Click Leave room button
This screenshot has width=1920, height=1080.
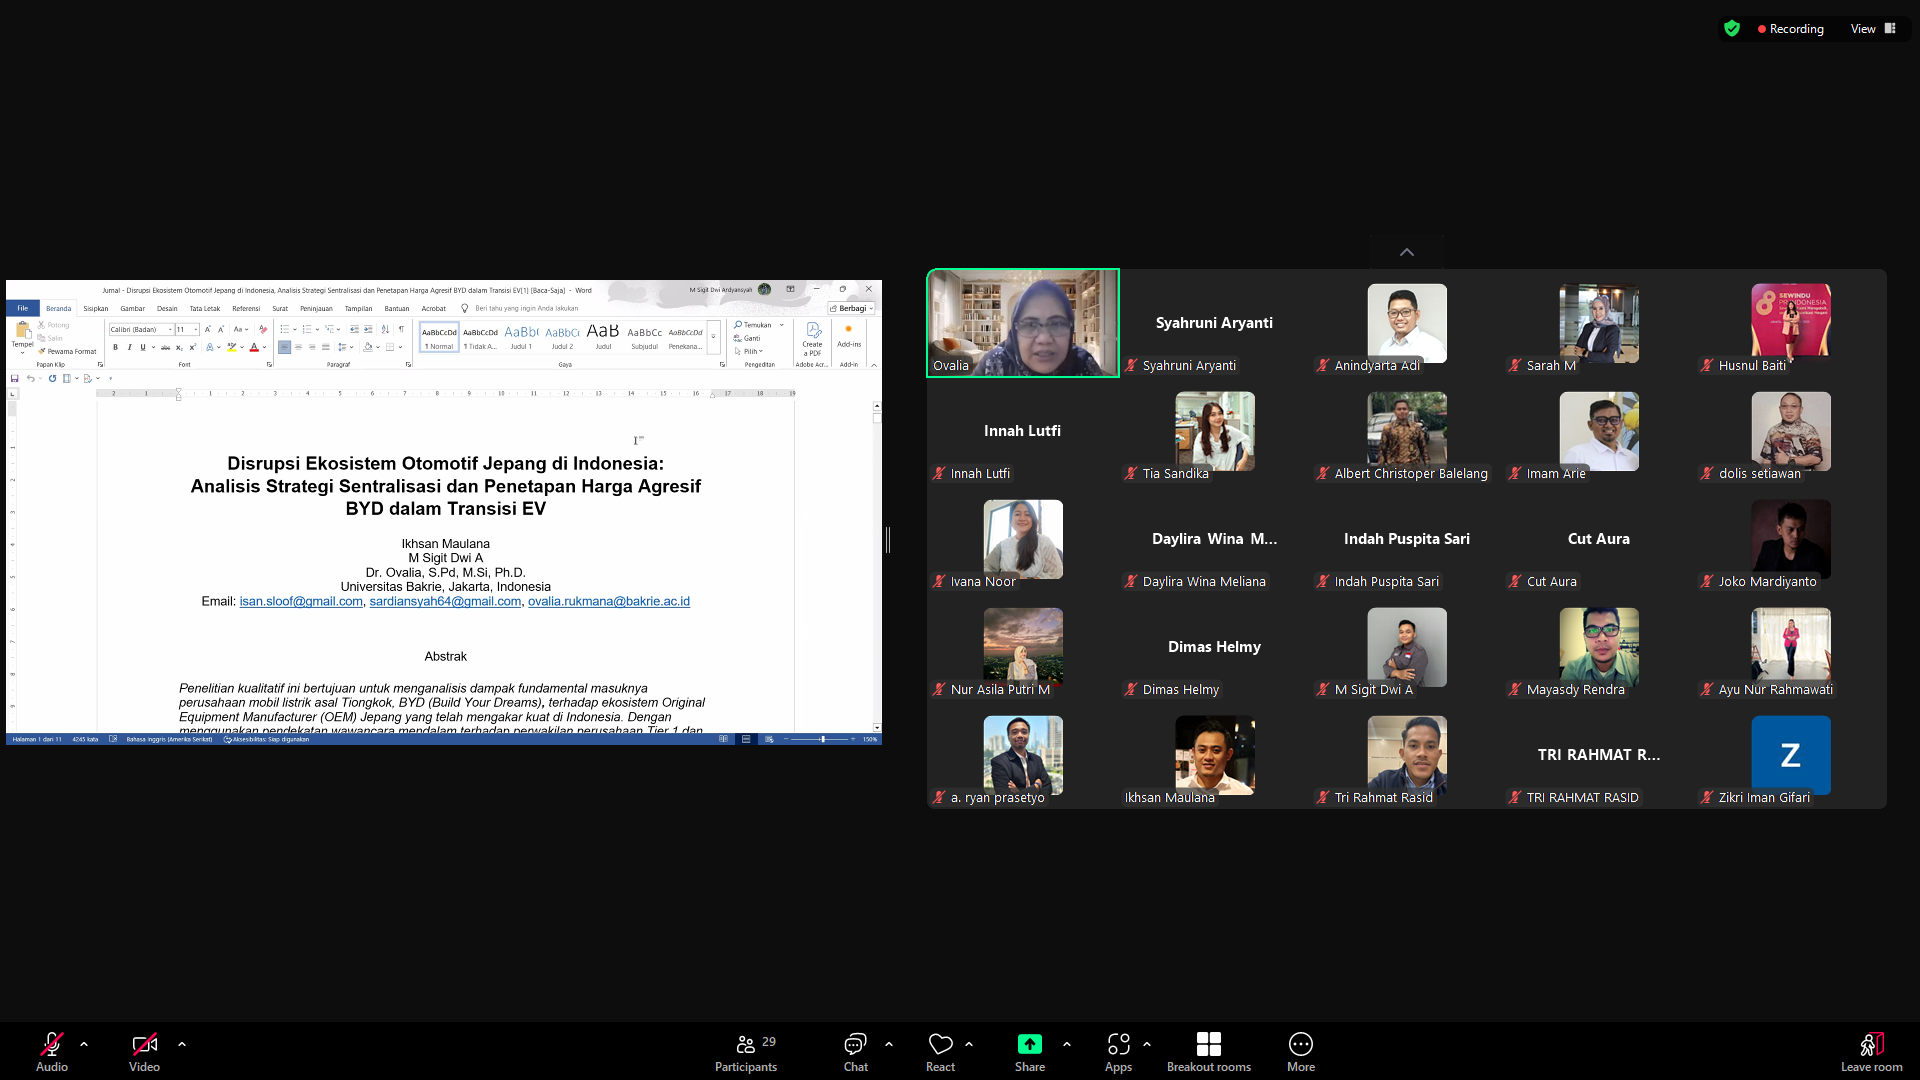coord(1871,1052)
